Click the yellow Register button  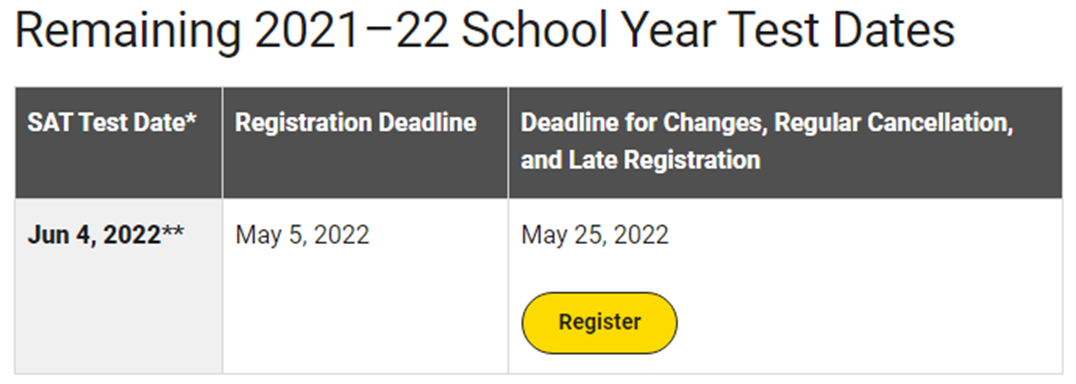(599, 322)
